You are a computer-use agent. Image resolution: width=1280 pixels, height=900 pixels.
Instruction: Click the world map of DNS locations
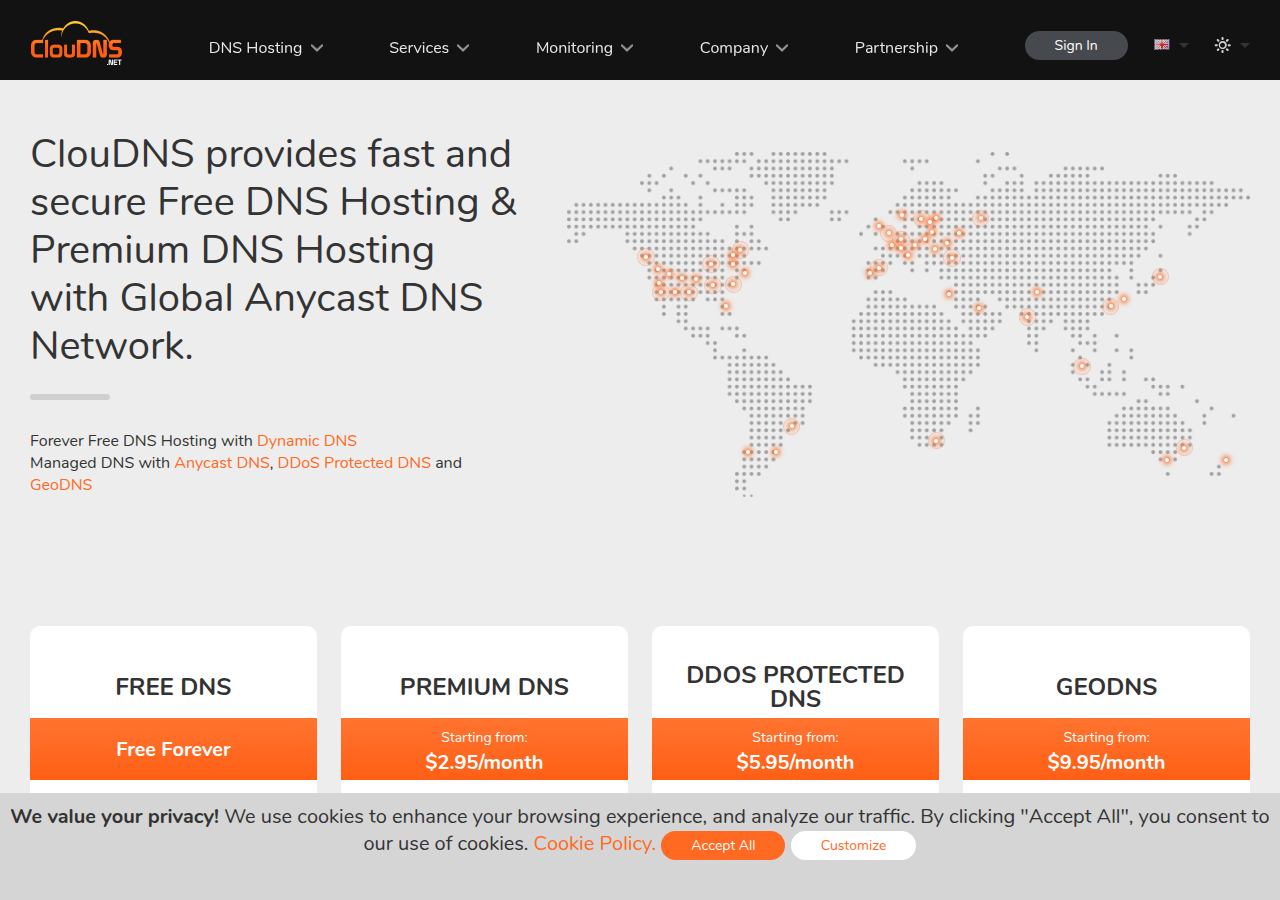click(x=908, y=323)
